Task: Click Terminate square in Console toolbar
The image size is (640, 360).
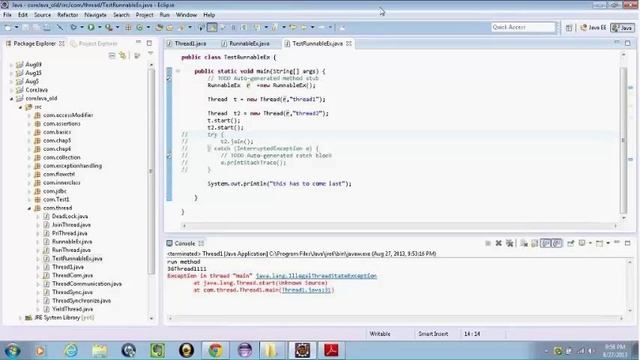Action: point(488,243)
